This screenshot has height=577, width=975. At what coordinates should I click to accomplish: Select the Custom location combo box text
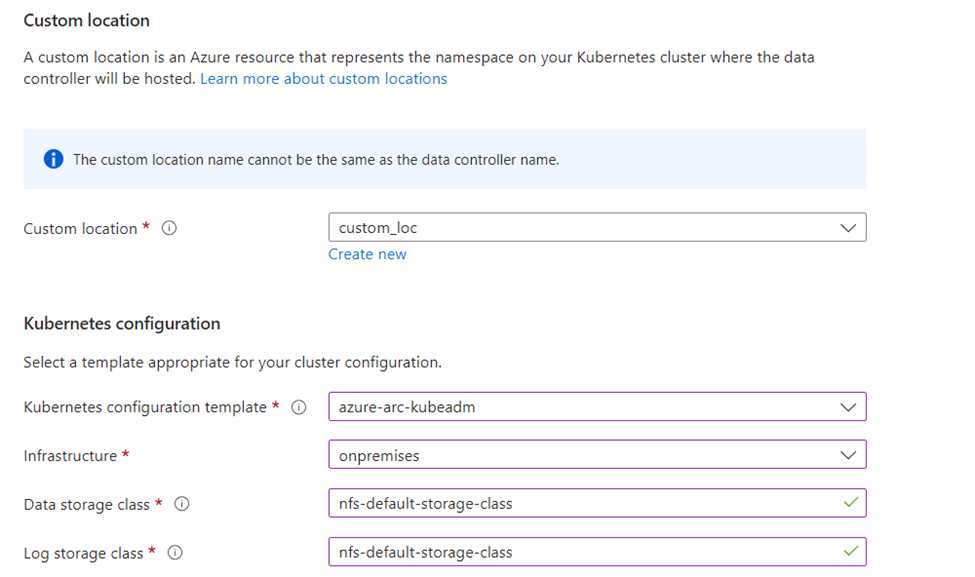coord(377,228)
